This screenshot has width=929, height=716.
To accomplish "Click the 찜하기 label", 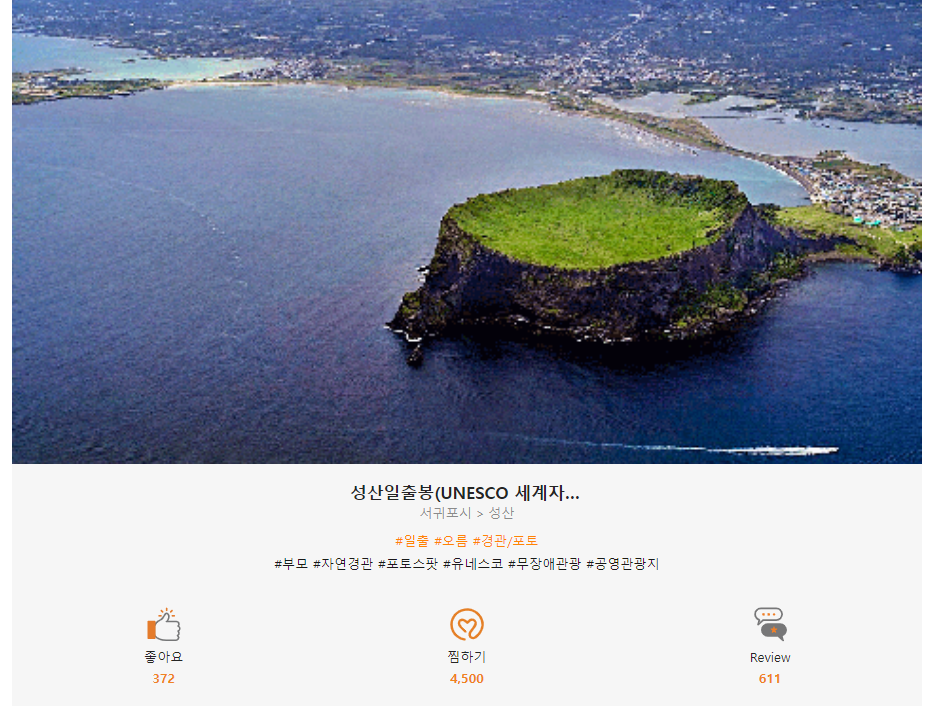I will coord(467,657).
